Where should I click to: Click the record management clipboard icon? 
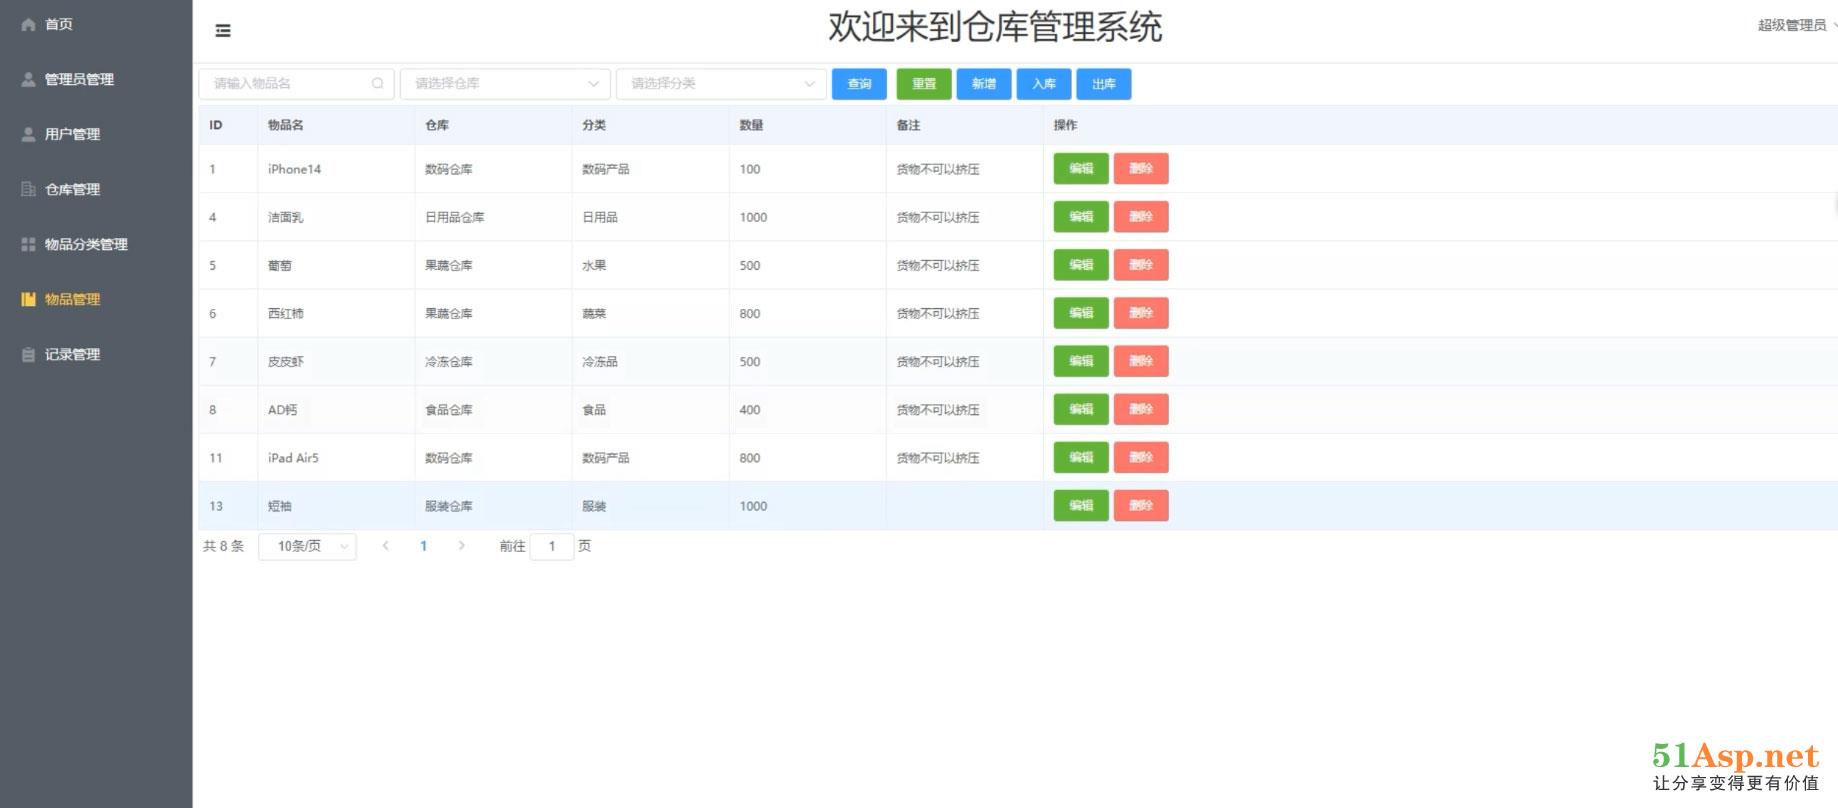pos(28,354)
